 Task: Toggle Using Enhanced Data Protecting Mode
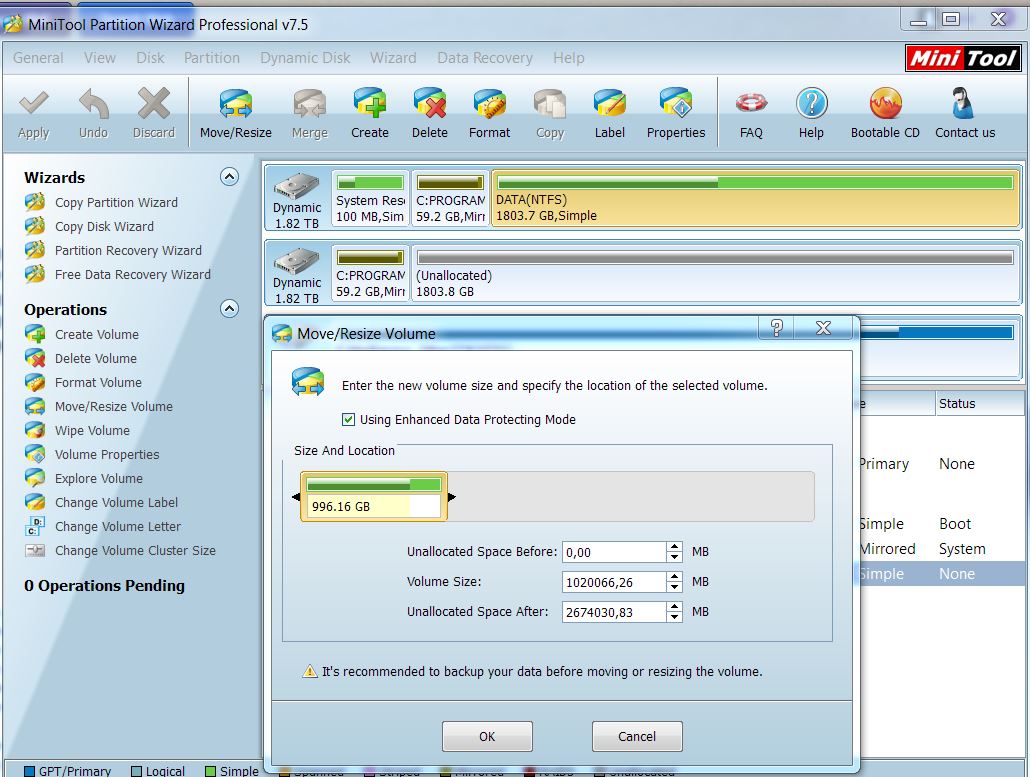(349, 420)
